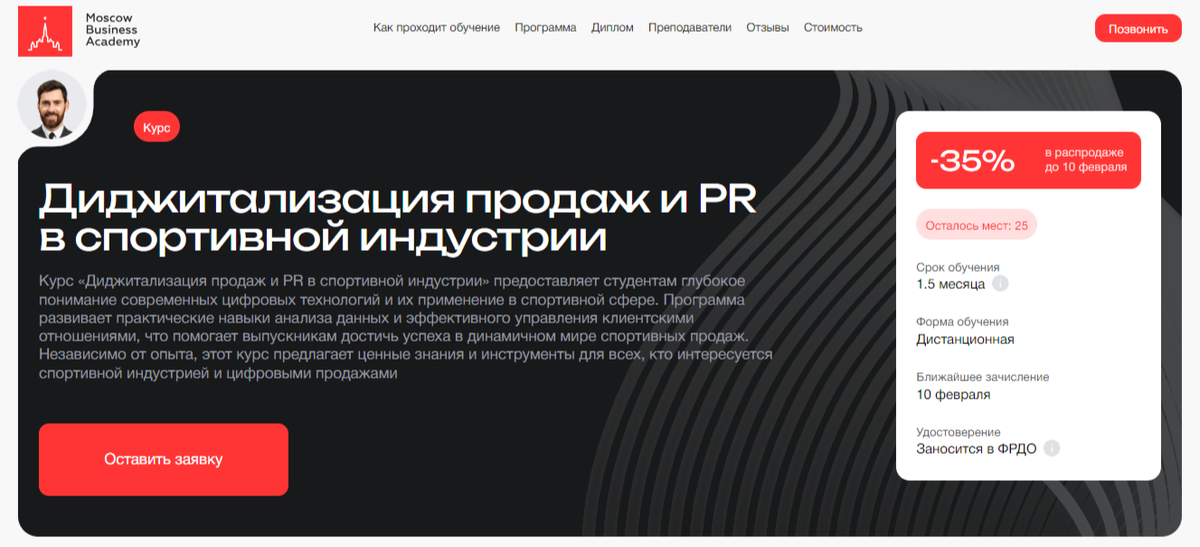Screen dimensions: 1200x547
Task: Click the -35% discount banner
Action: pos(1028,160)
